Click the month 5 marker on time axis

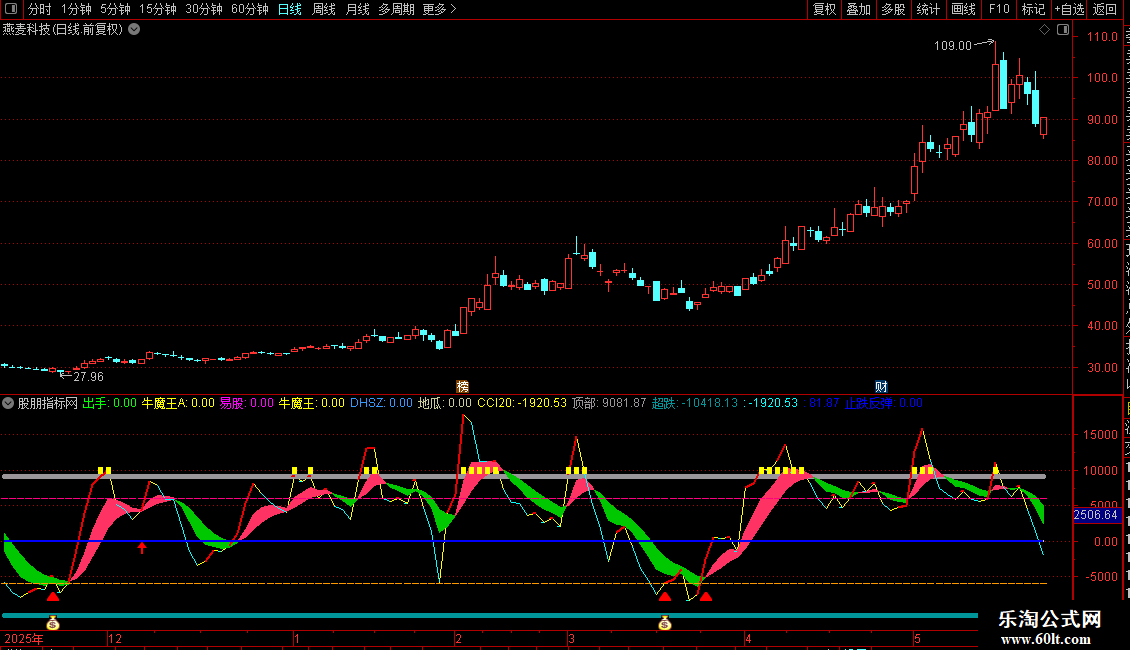[917, 638]
